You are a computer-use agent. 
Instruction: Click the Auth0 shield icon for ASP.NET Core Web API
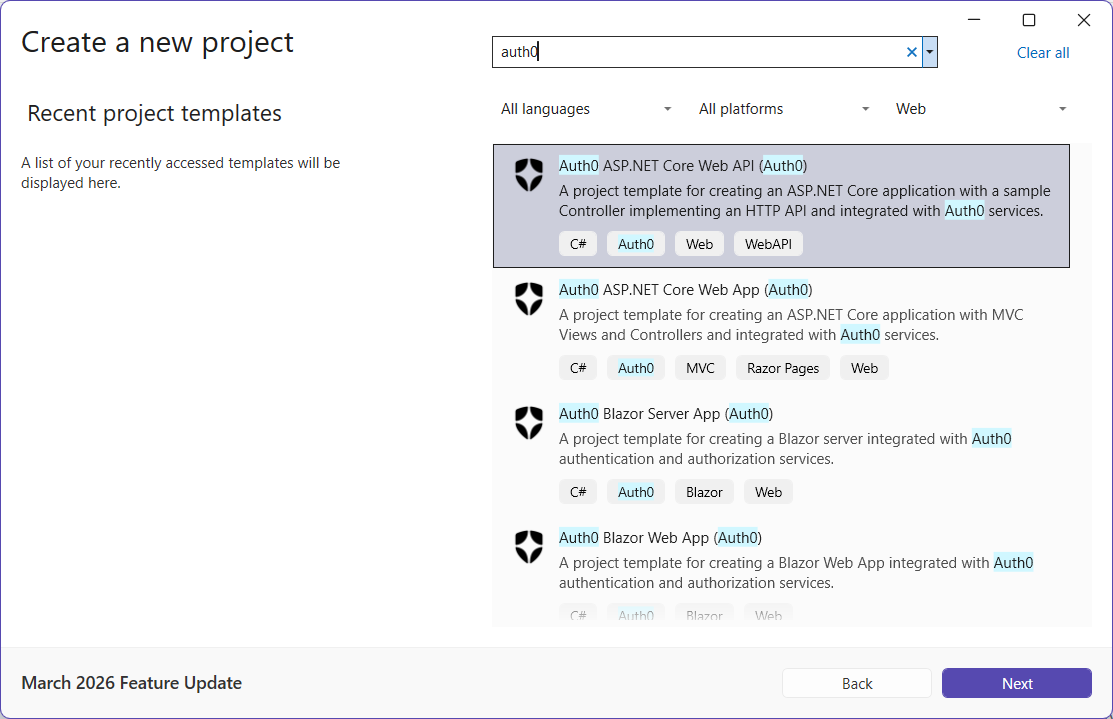point(529,175)
